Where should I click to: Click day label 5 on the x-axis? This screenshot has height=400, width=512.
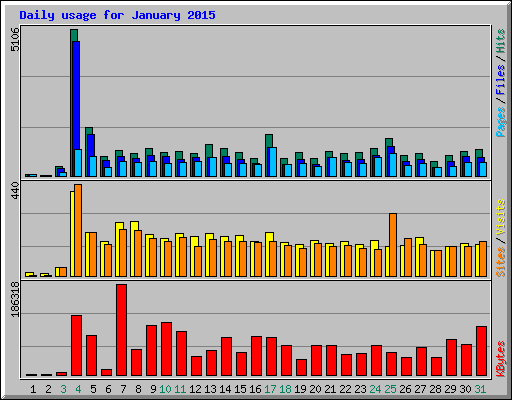click(x=93, y=389)
